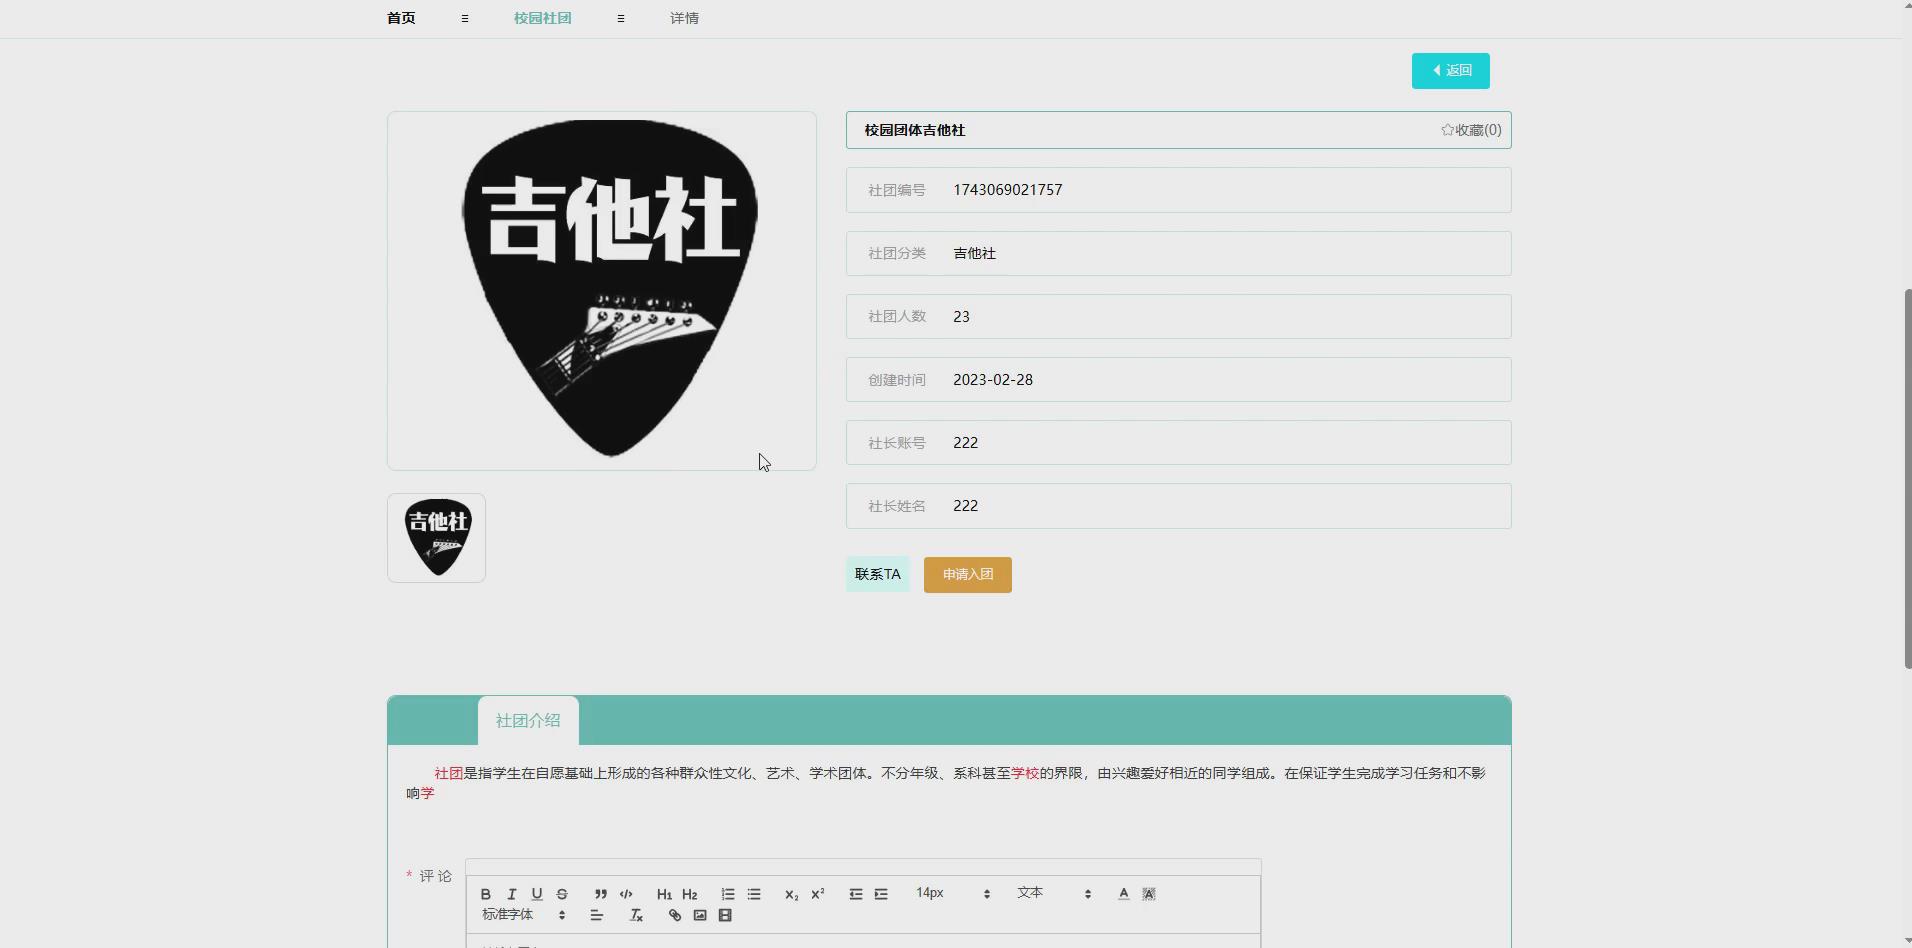Click the 申请入团 button to join
Screen dimensions: 1912x948
click(966, 574)
